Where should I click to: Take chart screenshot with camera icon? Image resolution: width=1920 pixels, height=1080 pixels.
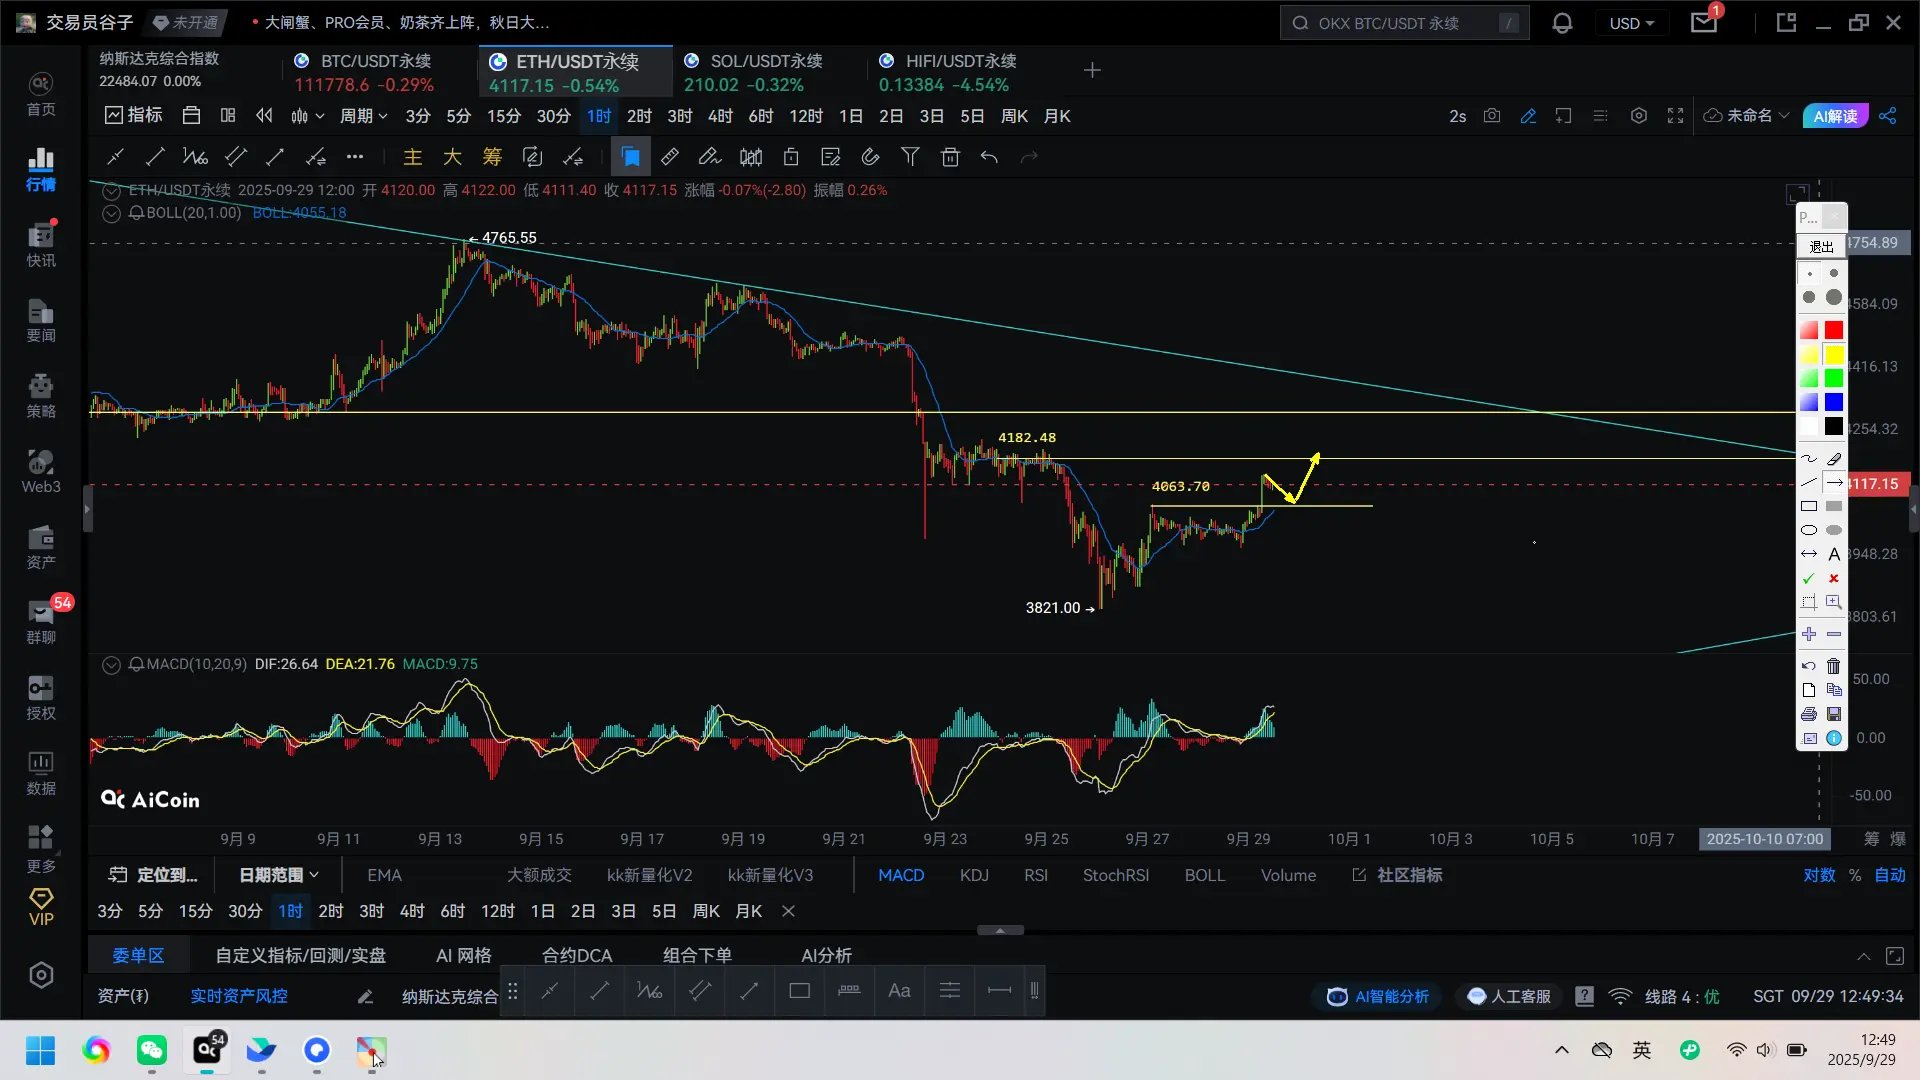point(1492,116)
